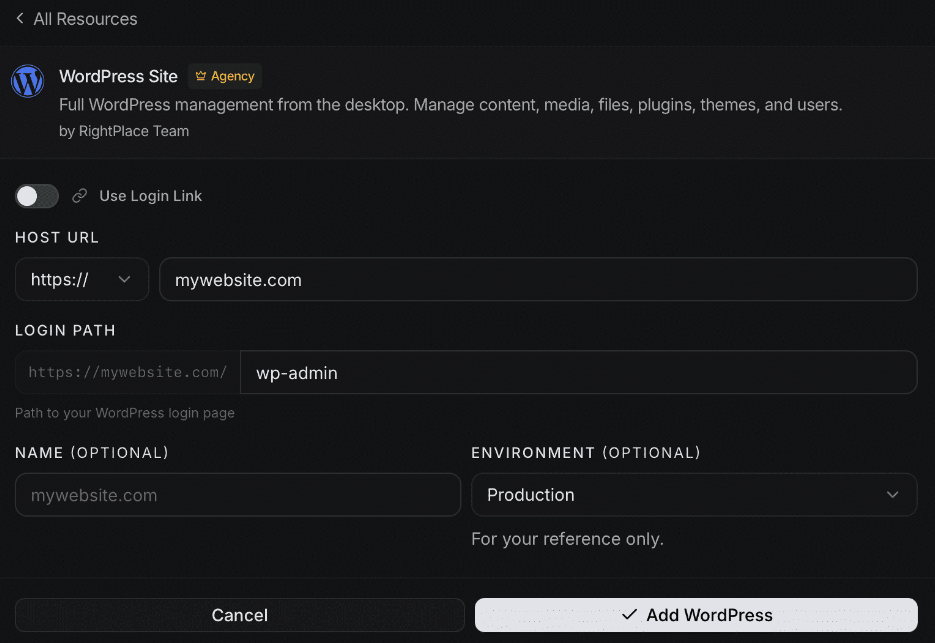This screenshot has width=935, height=643.
Task: Click the back chevron arrow icon
Action: [x=20, y=18]
